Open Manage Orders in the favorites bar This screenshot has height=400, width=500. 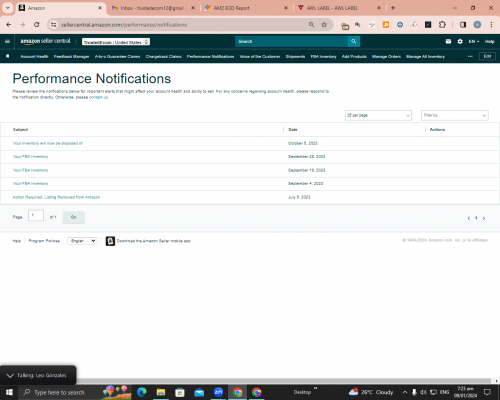tap(386, 56)
